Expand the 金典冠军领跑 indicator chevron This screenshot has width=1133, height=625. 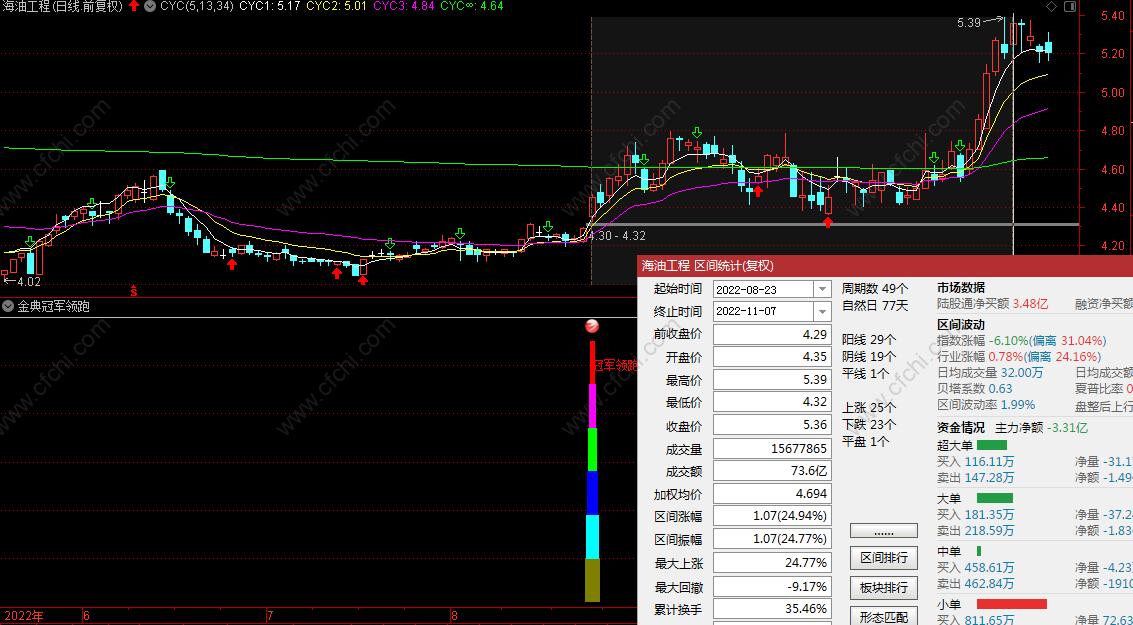(8, 306)
